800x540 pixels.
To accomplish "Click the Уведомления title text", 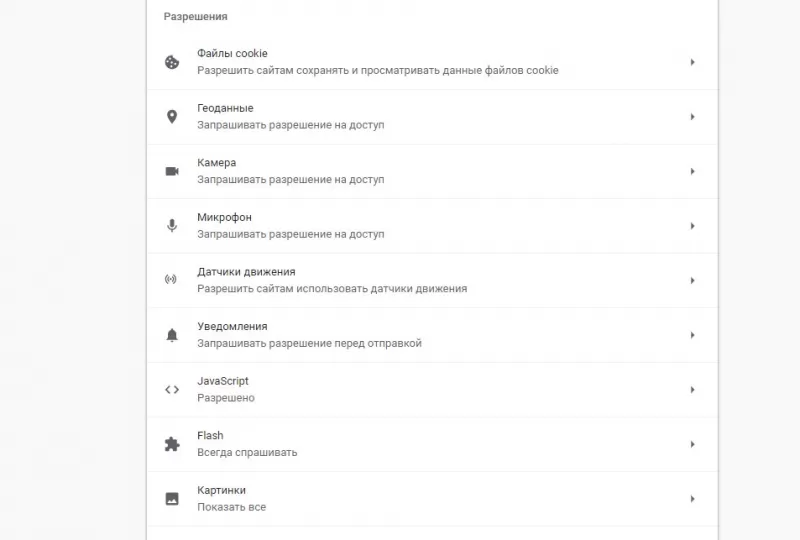I will pyautogui.click(x=232, y=326).
